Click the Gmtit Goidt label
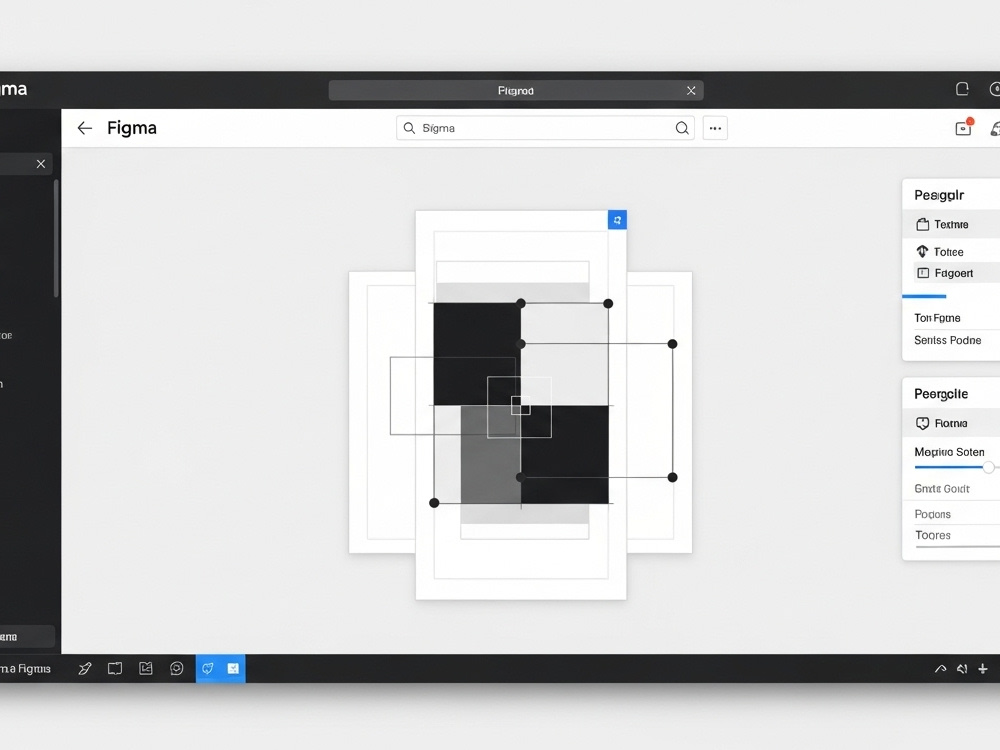This screenshot has height=750, width=1000. [x=941, y=489]
